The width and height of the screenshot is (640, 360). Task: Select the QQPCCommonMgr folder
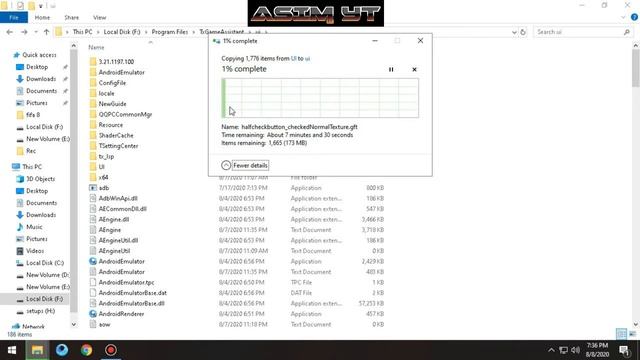point(125,114)
